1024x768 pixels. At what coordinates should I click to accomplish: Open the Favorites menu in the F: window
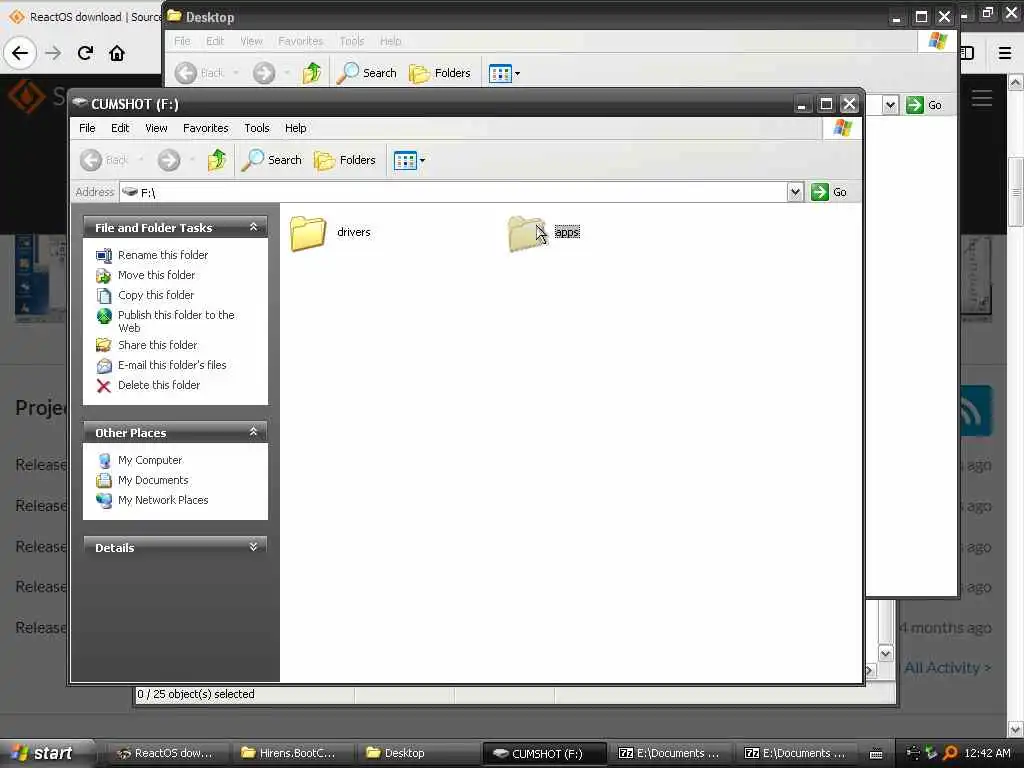206,128
